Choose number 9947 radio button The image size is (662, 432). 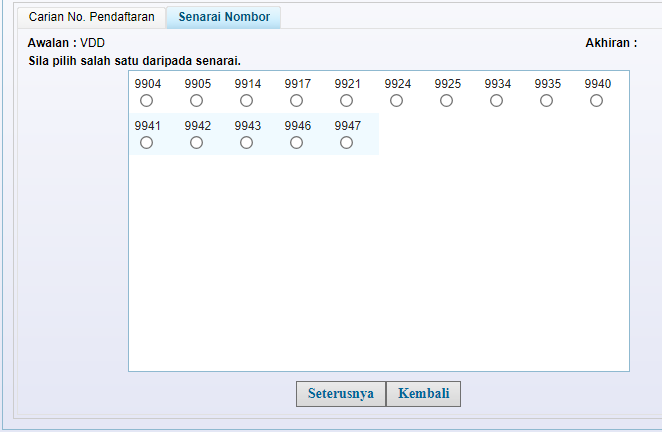[x=347, y=143]
